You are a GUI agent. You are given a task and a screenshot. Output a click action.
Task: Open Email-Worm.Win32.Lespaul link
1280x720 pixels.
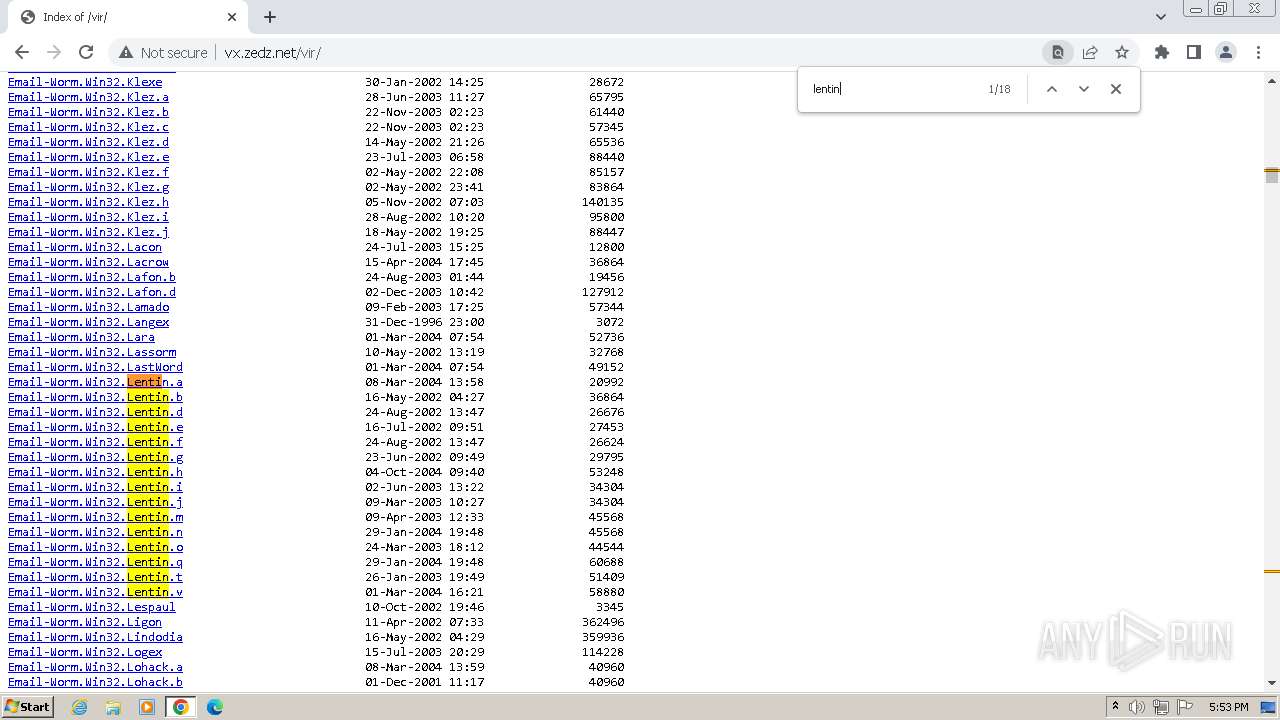point(92,607)
